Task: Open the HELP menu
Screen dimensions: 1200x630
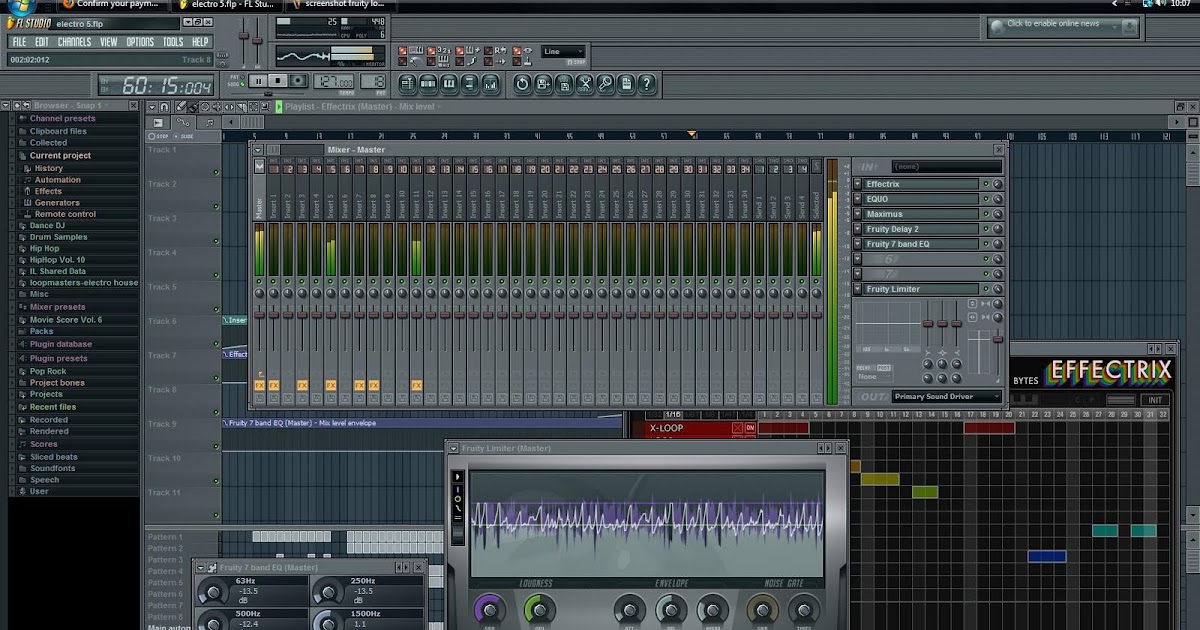Action: 200,42
